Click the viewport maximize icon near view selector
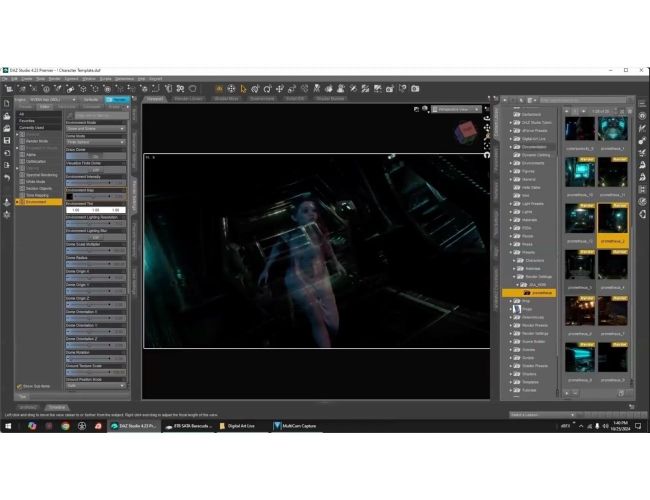650x500 pixels. (416, 109)
